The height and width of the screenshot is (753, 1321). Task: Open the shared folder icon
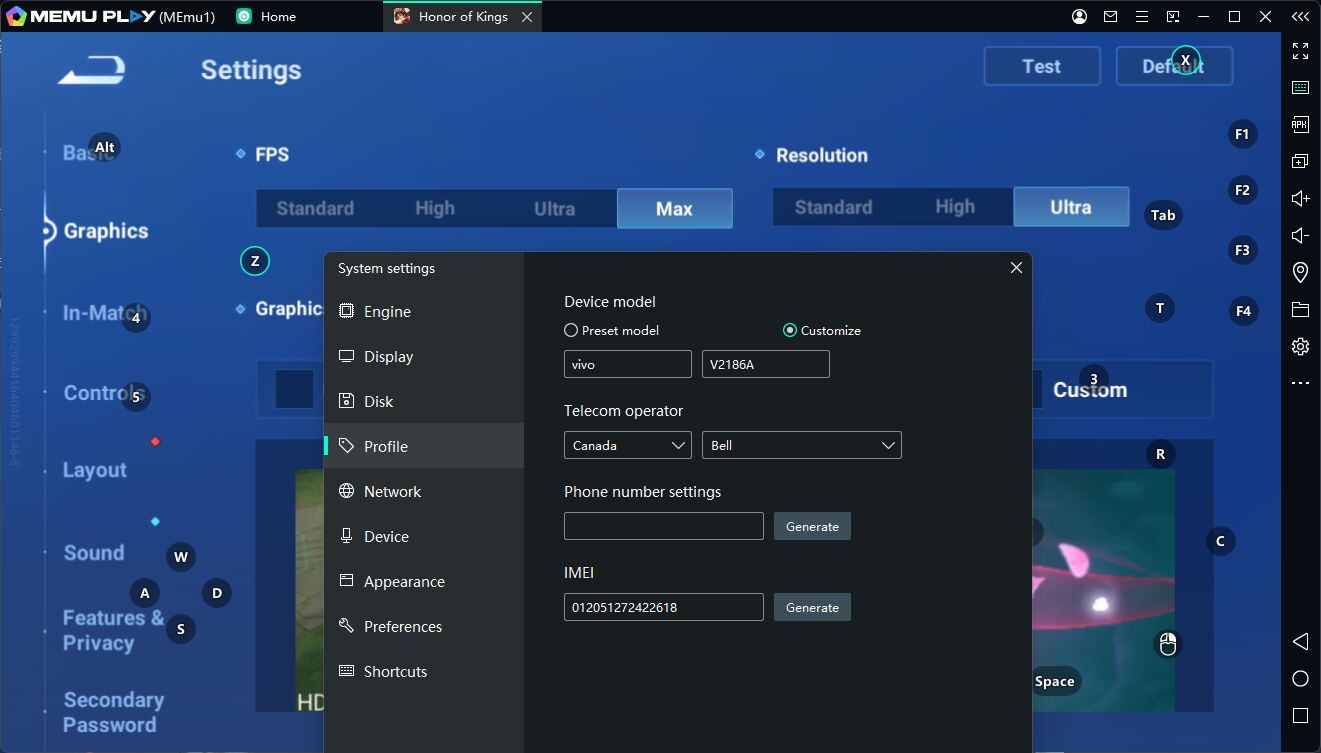coord(1300,310)
